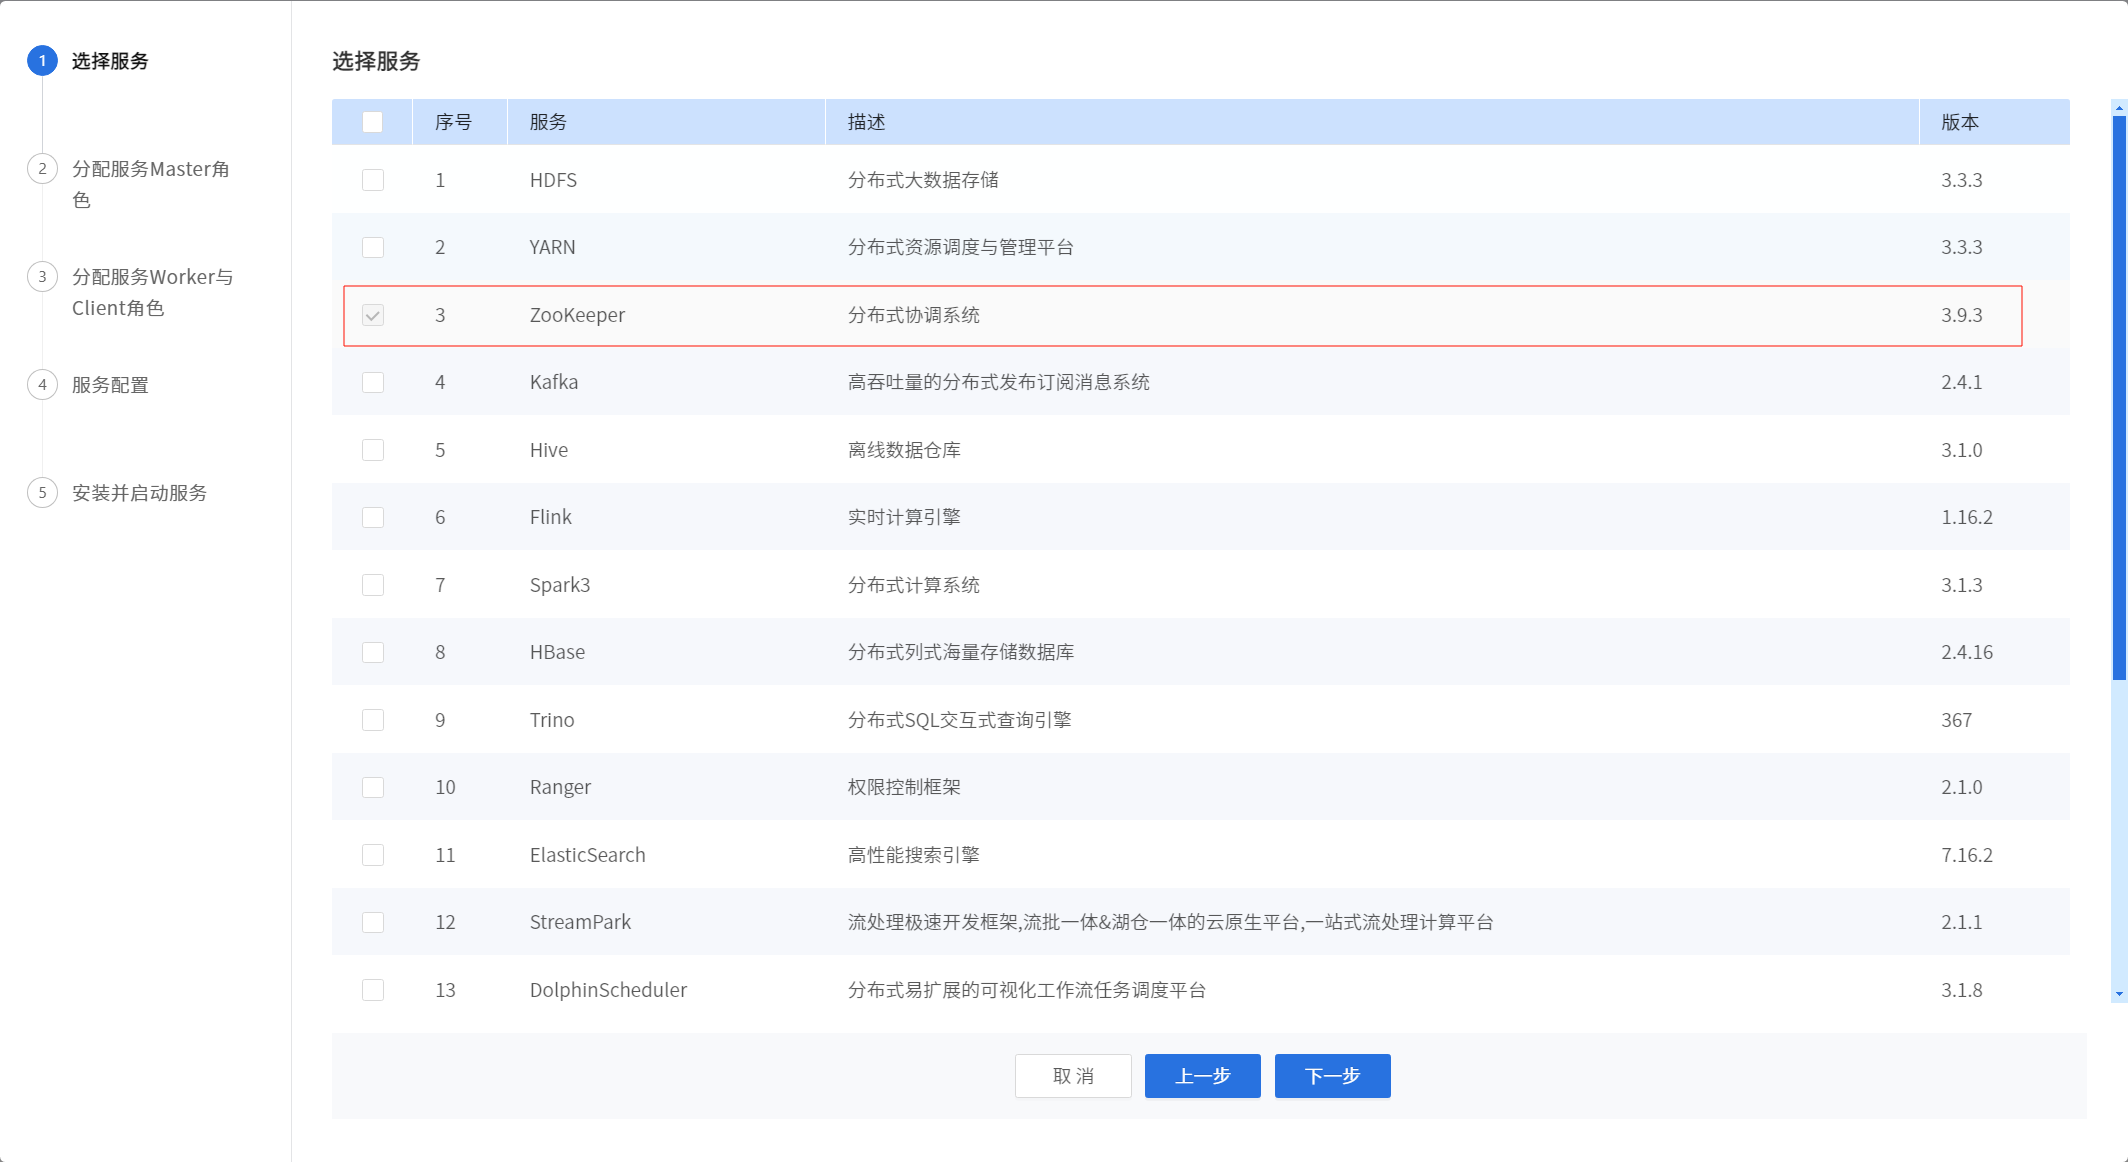Click step 4 circle icon

[42, 385]
